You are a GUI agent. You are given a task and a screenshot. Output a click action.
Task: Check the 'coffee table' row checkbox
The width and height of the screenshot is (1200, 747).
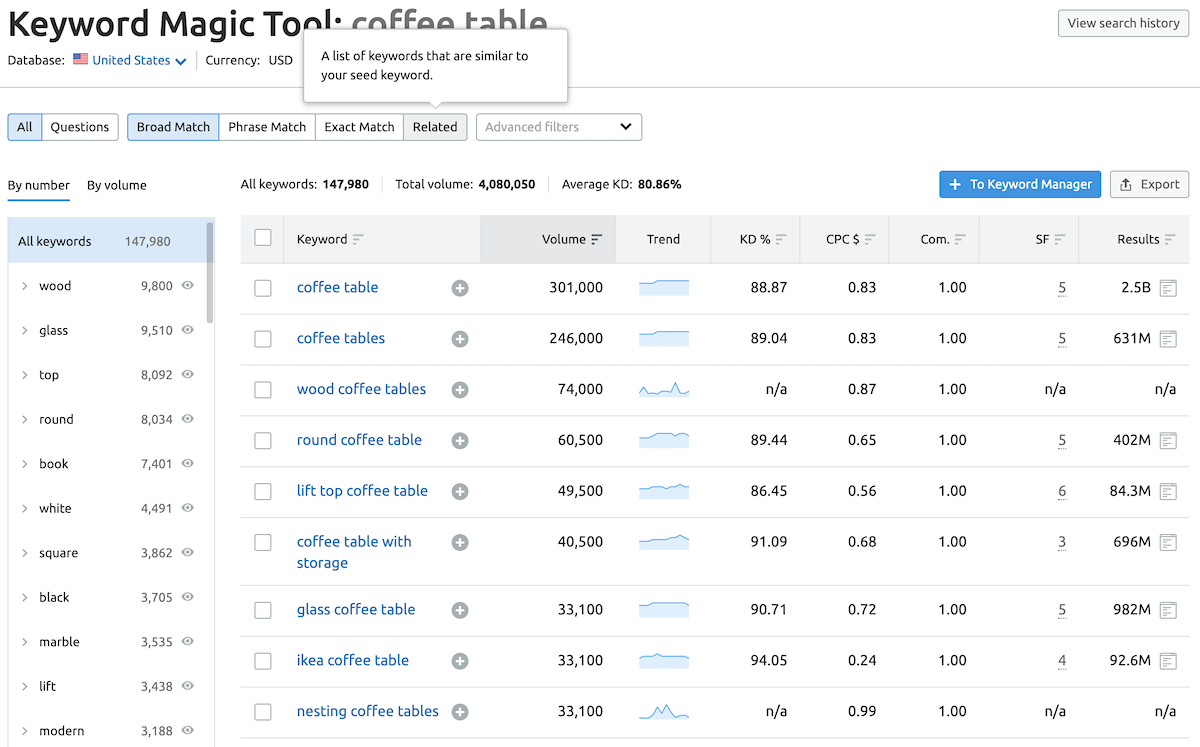[263, 288]
